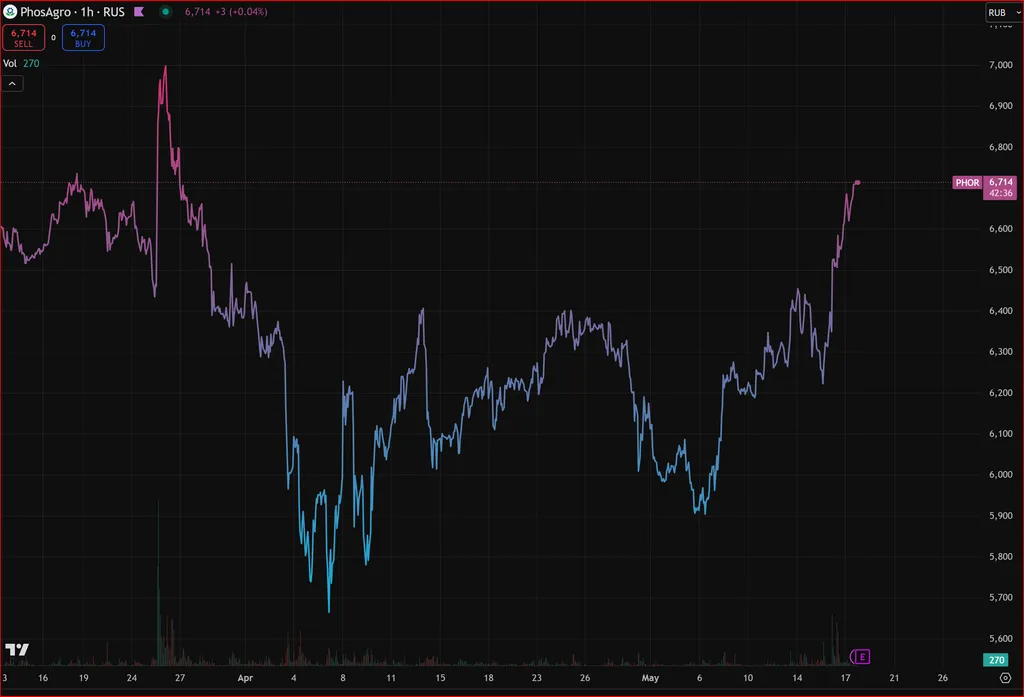Click the 24 date label on time axis

(x=132, y=678)
